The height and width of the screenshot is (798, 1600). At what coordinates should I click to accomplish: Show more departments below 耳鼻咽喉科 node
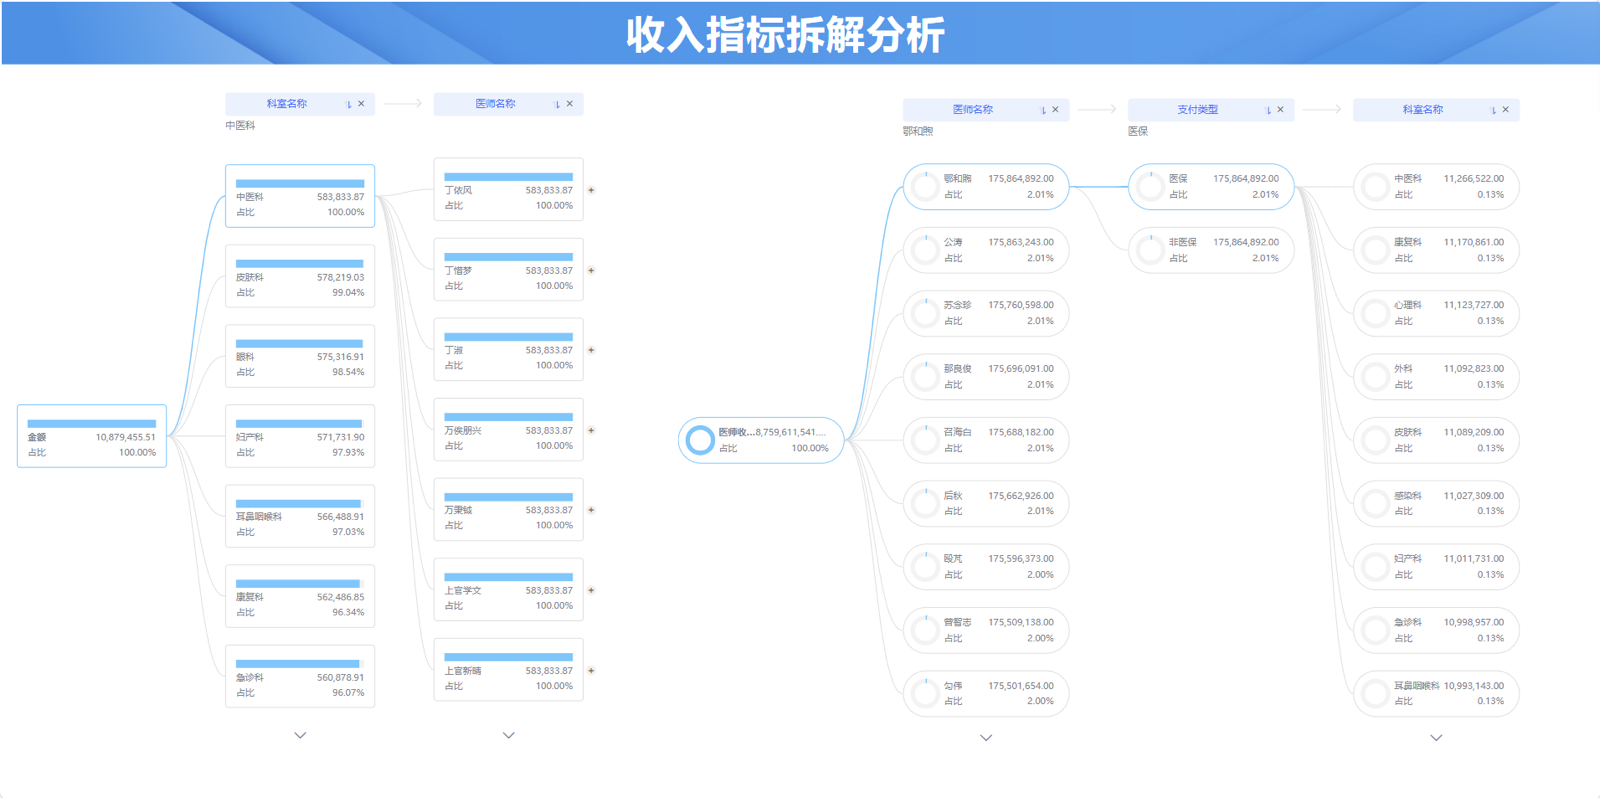tap(1436, 738)
